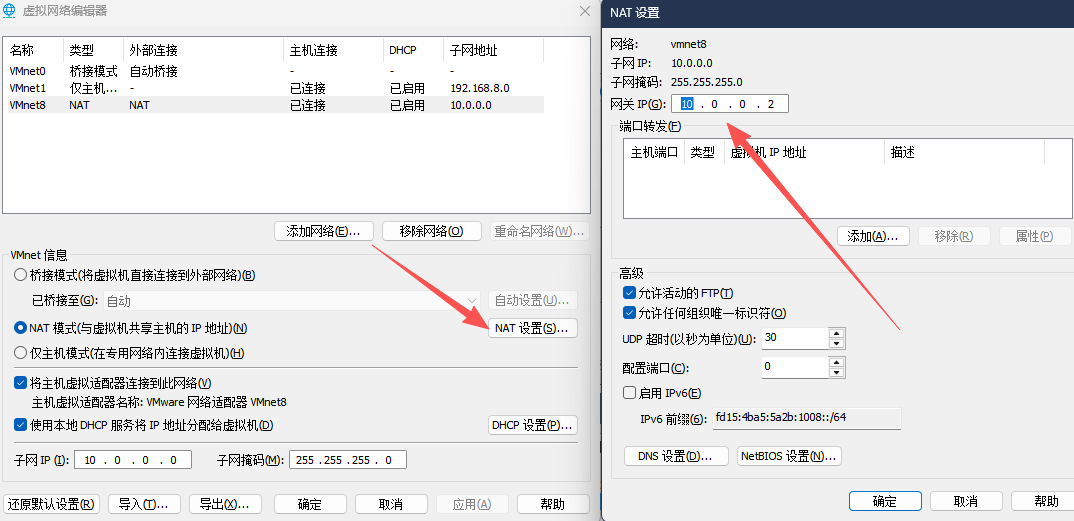The image size is (1074, 521).
Task: Toggle 将主机虚拟适配器连接到此网络 checkbox
Action: [20, 383]
